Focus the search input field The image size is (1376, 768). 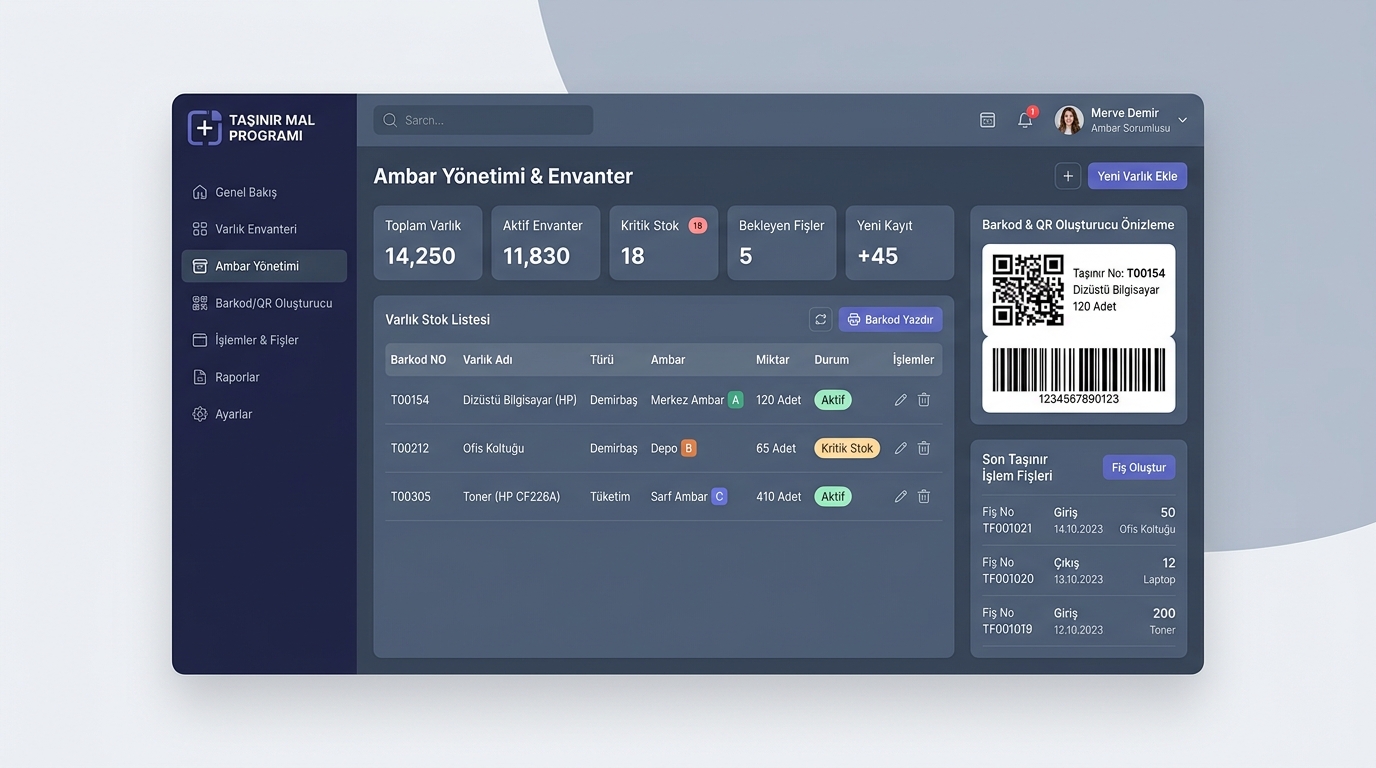pos(483,120)
